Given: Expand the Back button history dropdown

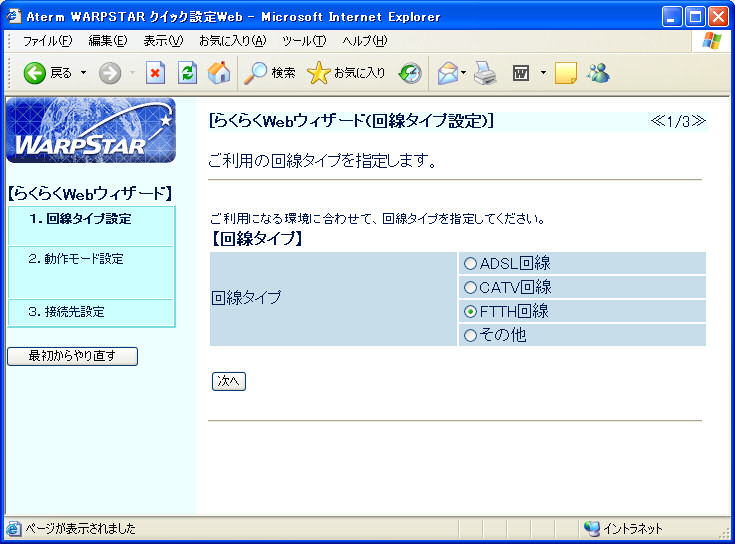Looking at the screenshot, I should (83, 73).
